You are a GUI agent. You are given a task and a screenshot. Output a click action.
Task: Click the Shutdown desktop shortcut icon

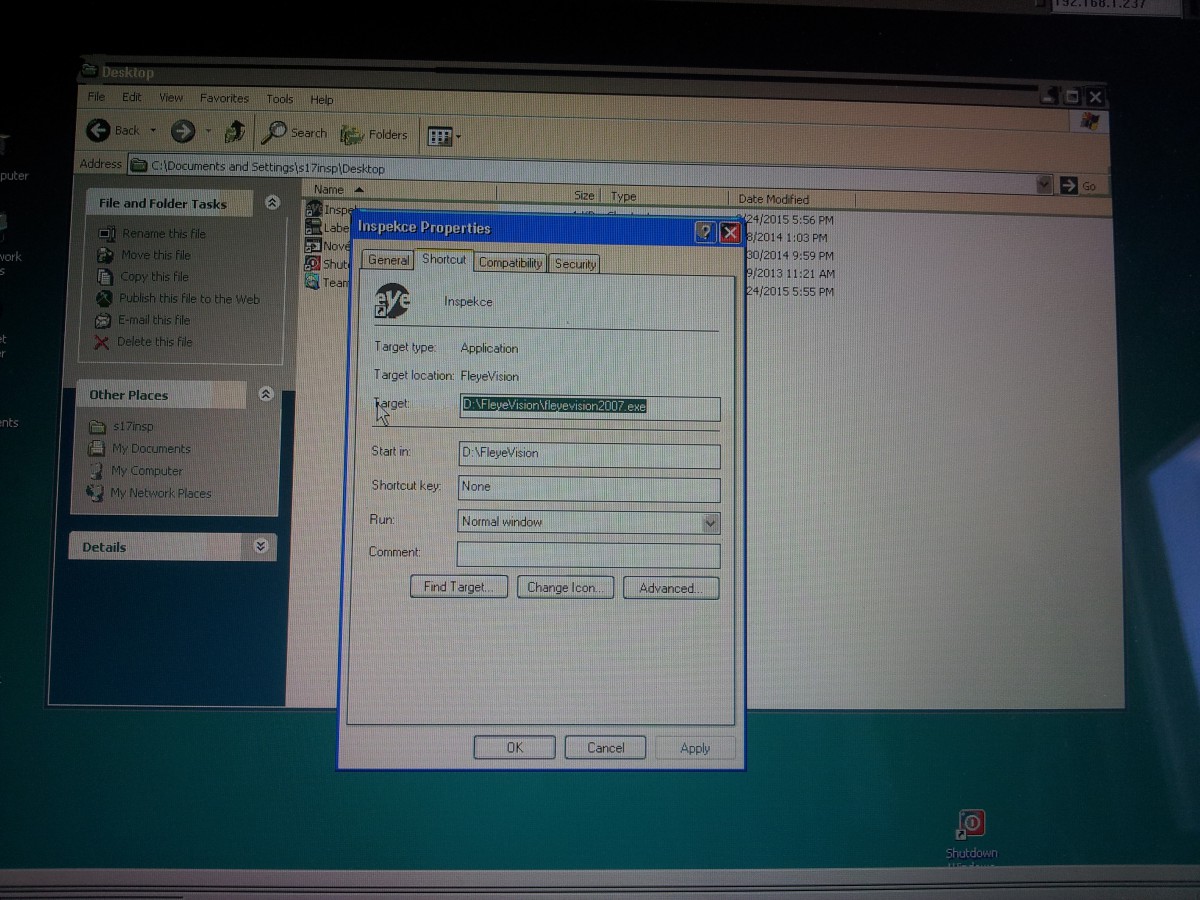[971, 825]
